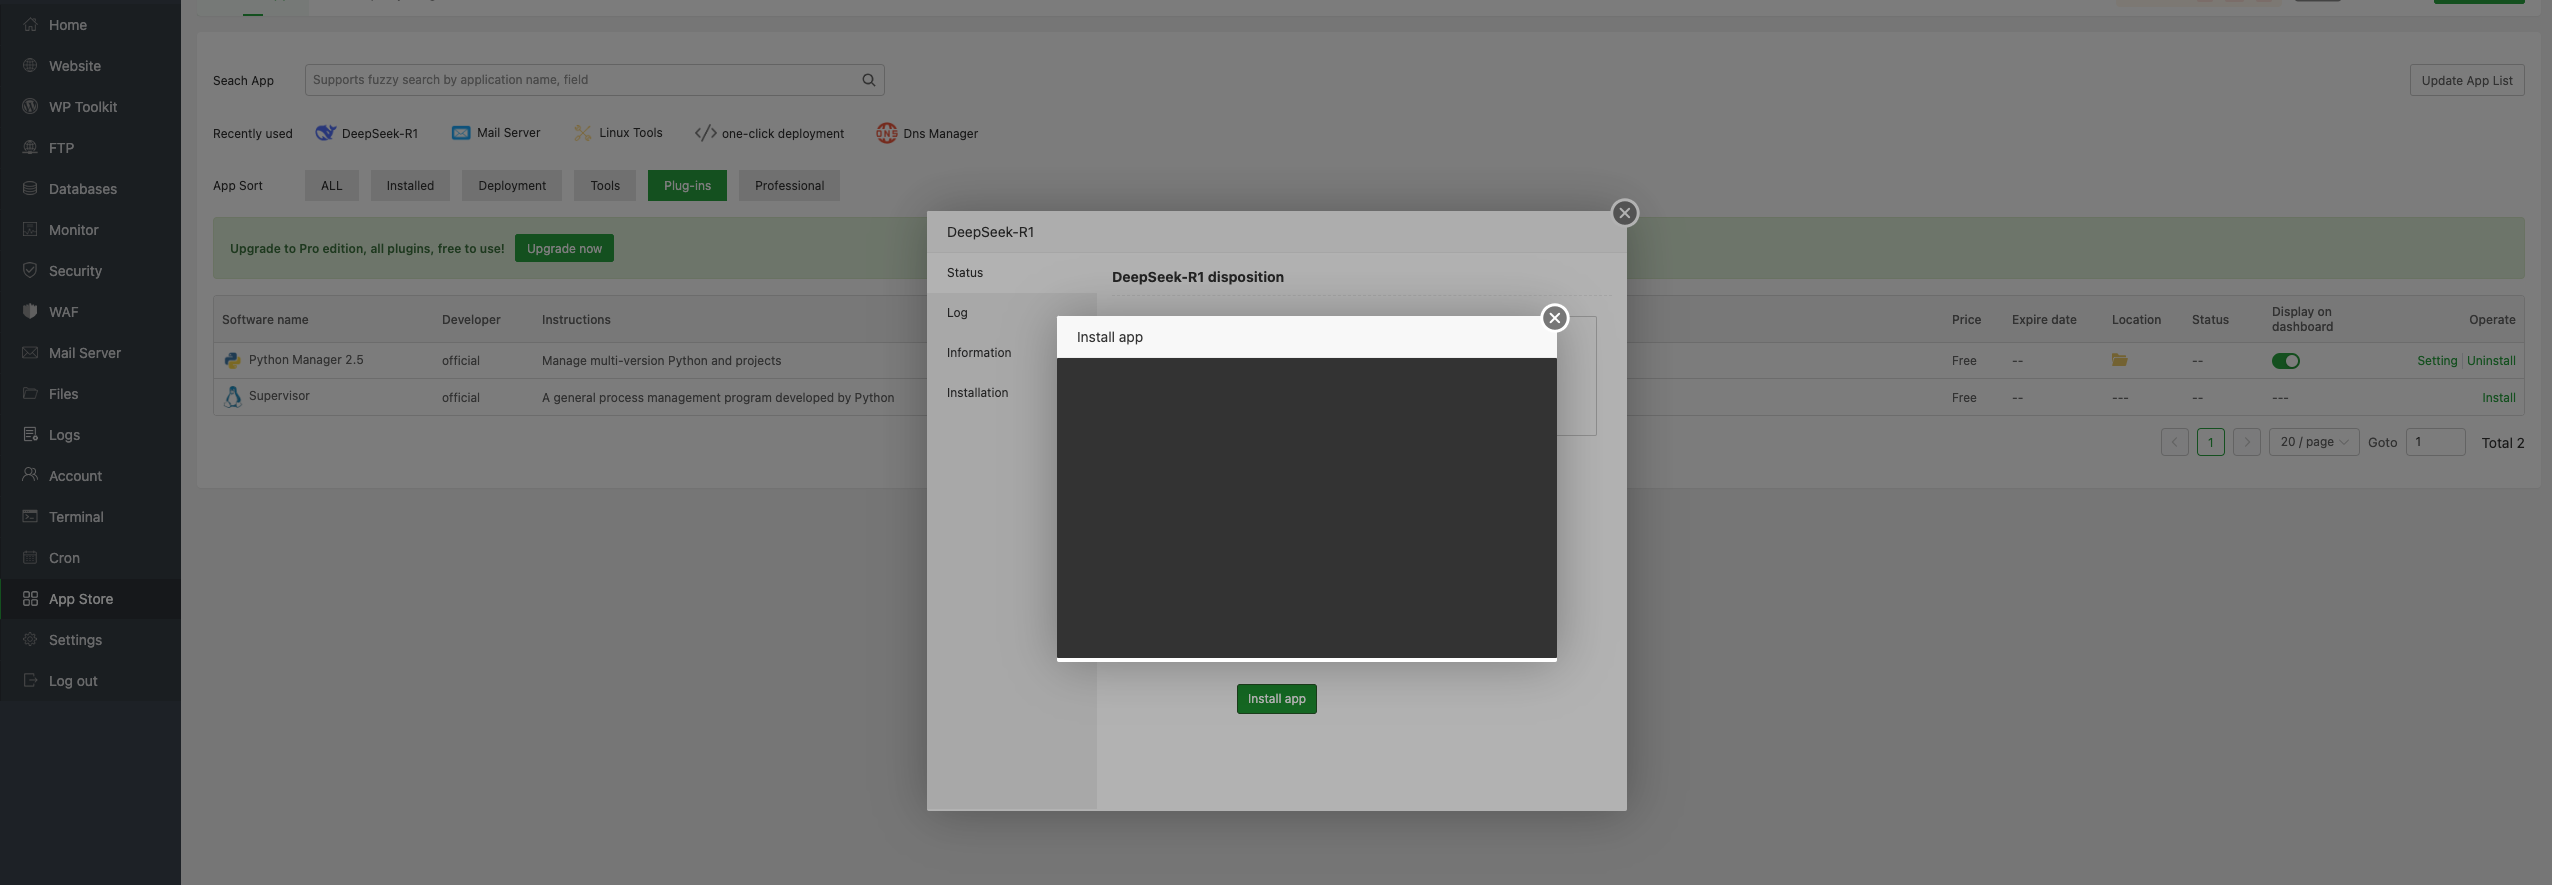This screenshot has width=2552, height=885.
Task: Open Databases icon in sidebar
Action: [x=30, y=189]
